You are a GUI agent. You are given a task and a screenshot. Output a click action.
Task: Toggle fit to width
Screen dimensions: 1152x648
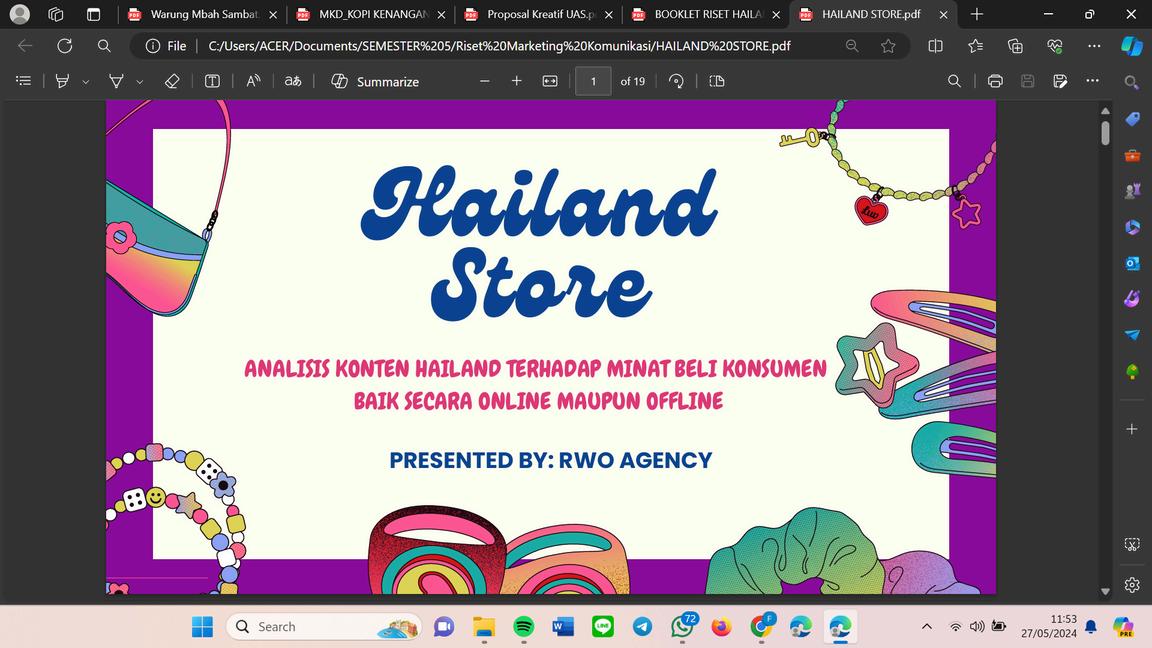(550, 81)
